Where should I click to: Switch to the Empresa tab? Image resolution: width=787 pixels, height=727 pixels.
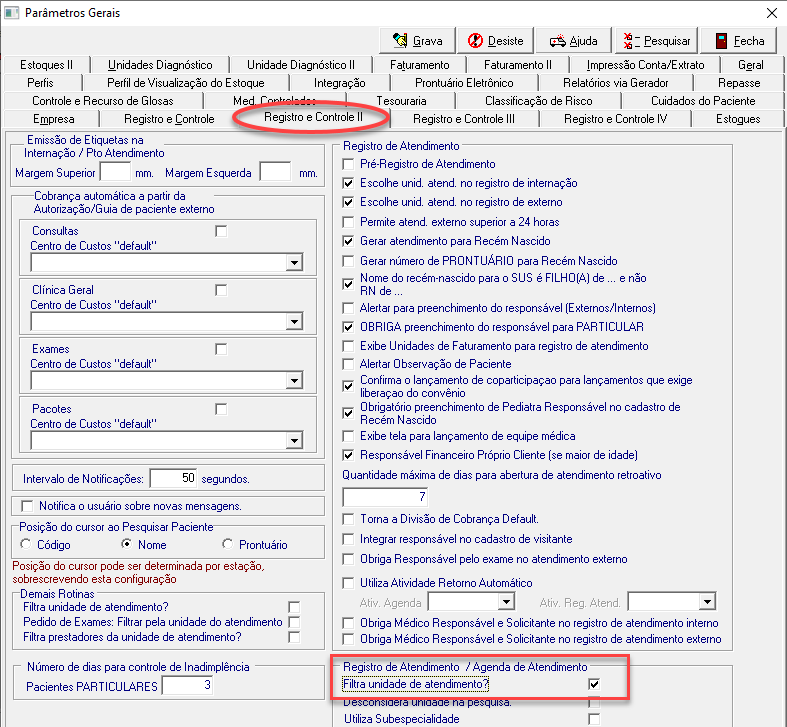pos(53,119)
